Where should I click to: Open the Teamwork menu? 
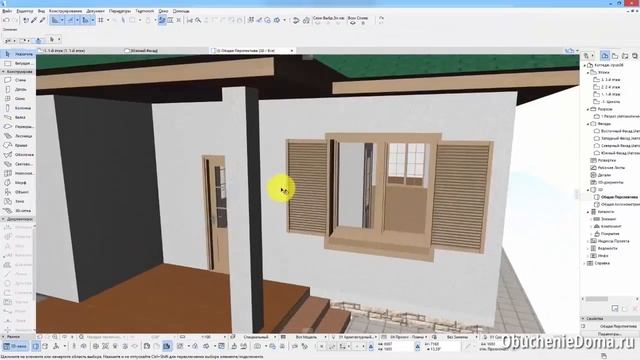144,11
